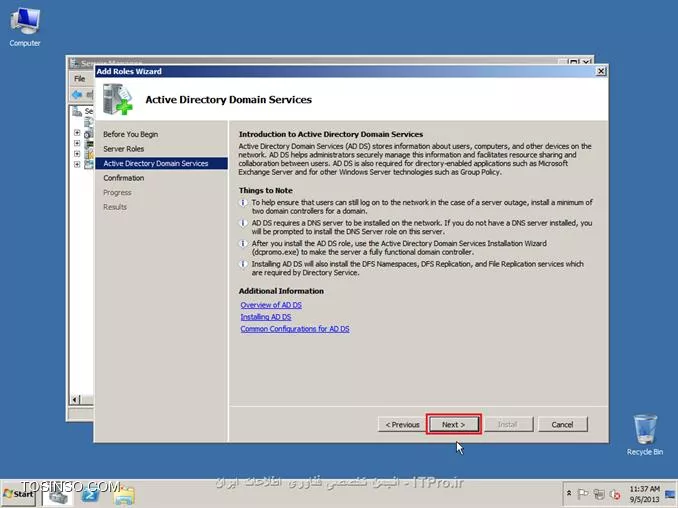Click the back arrow in the Server Manager toolbar
678x508 pixels.
(77, 95)
